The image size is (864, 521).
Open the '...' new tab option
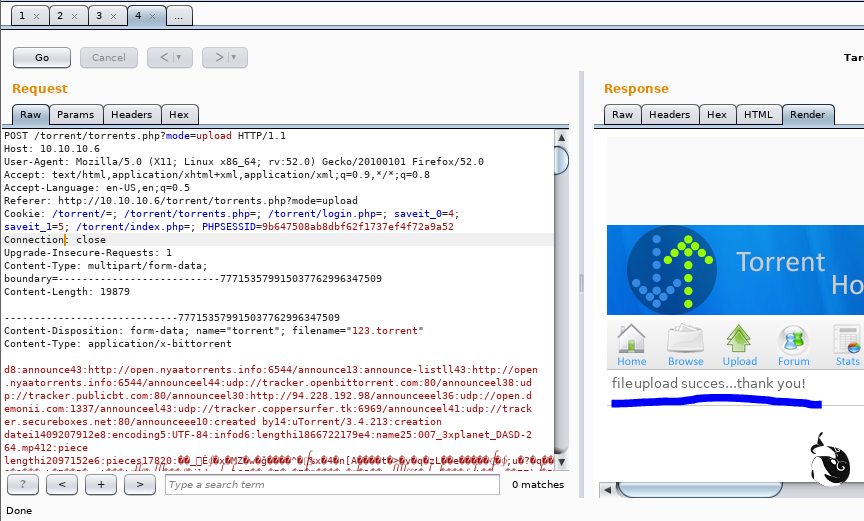(x=178, y=17)
